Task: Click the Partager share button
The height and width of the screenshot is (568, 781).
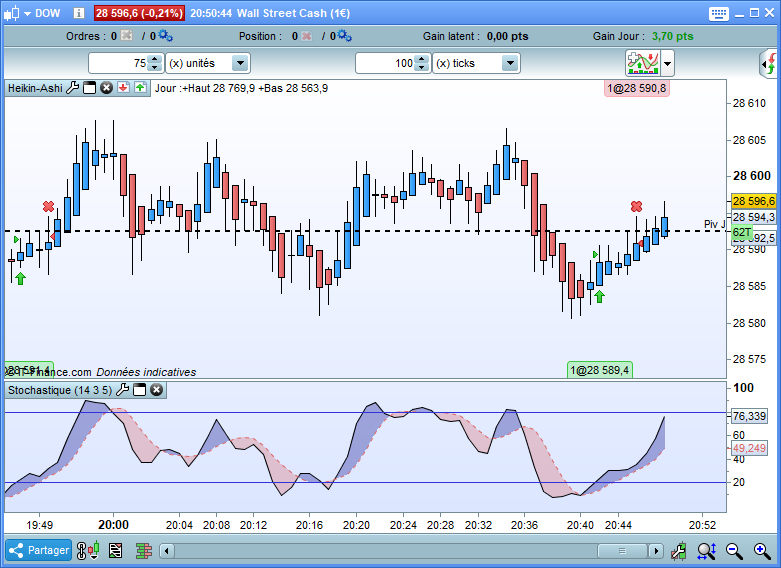Action: click(x=39, y=551)
